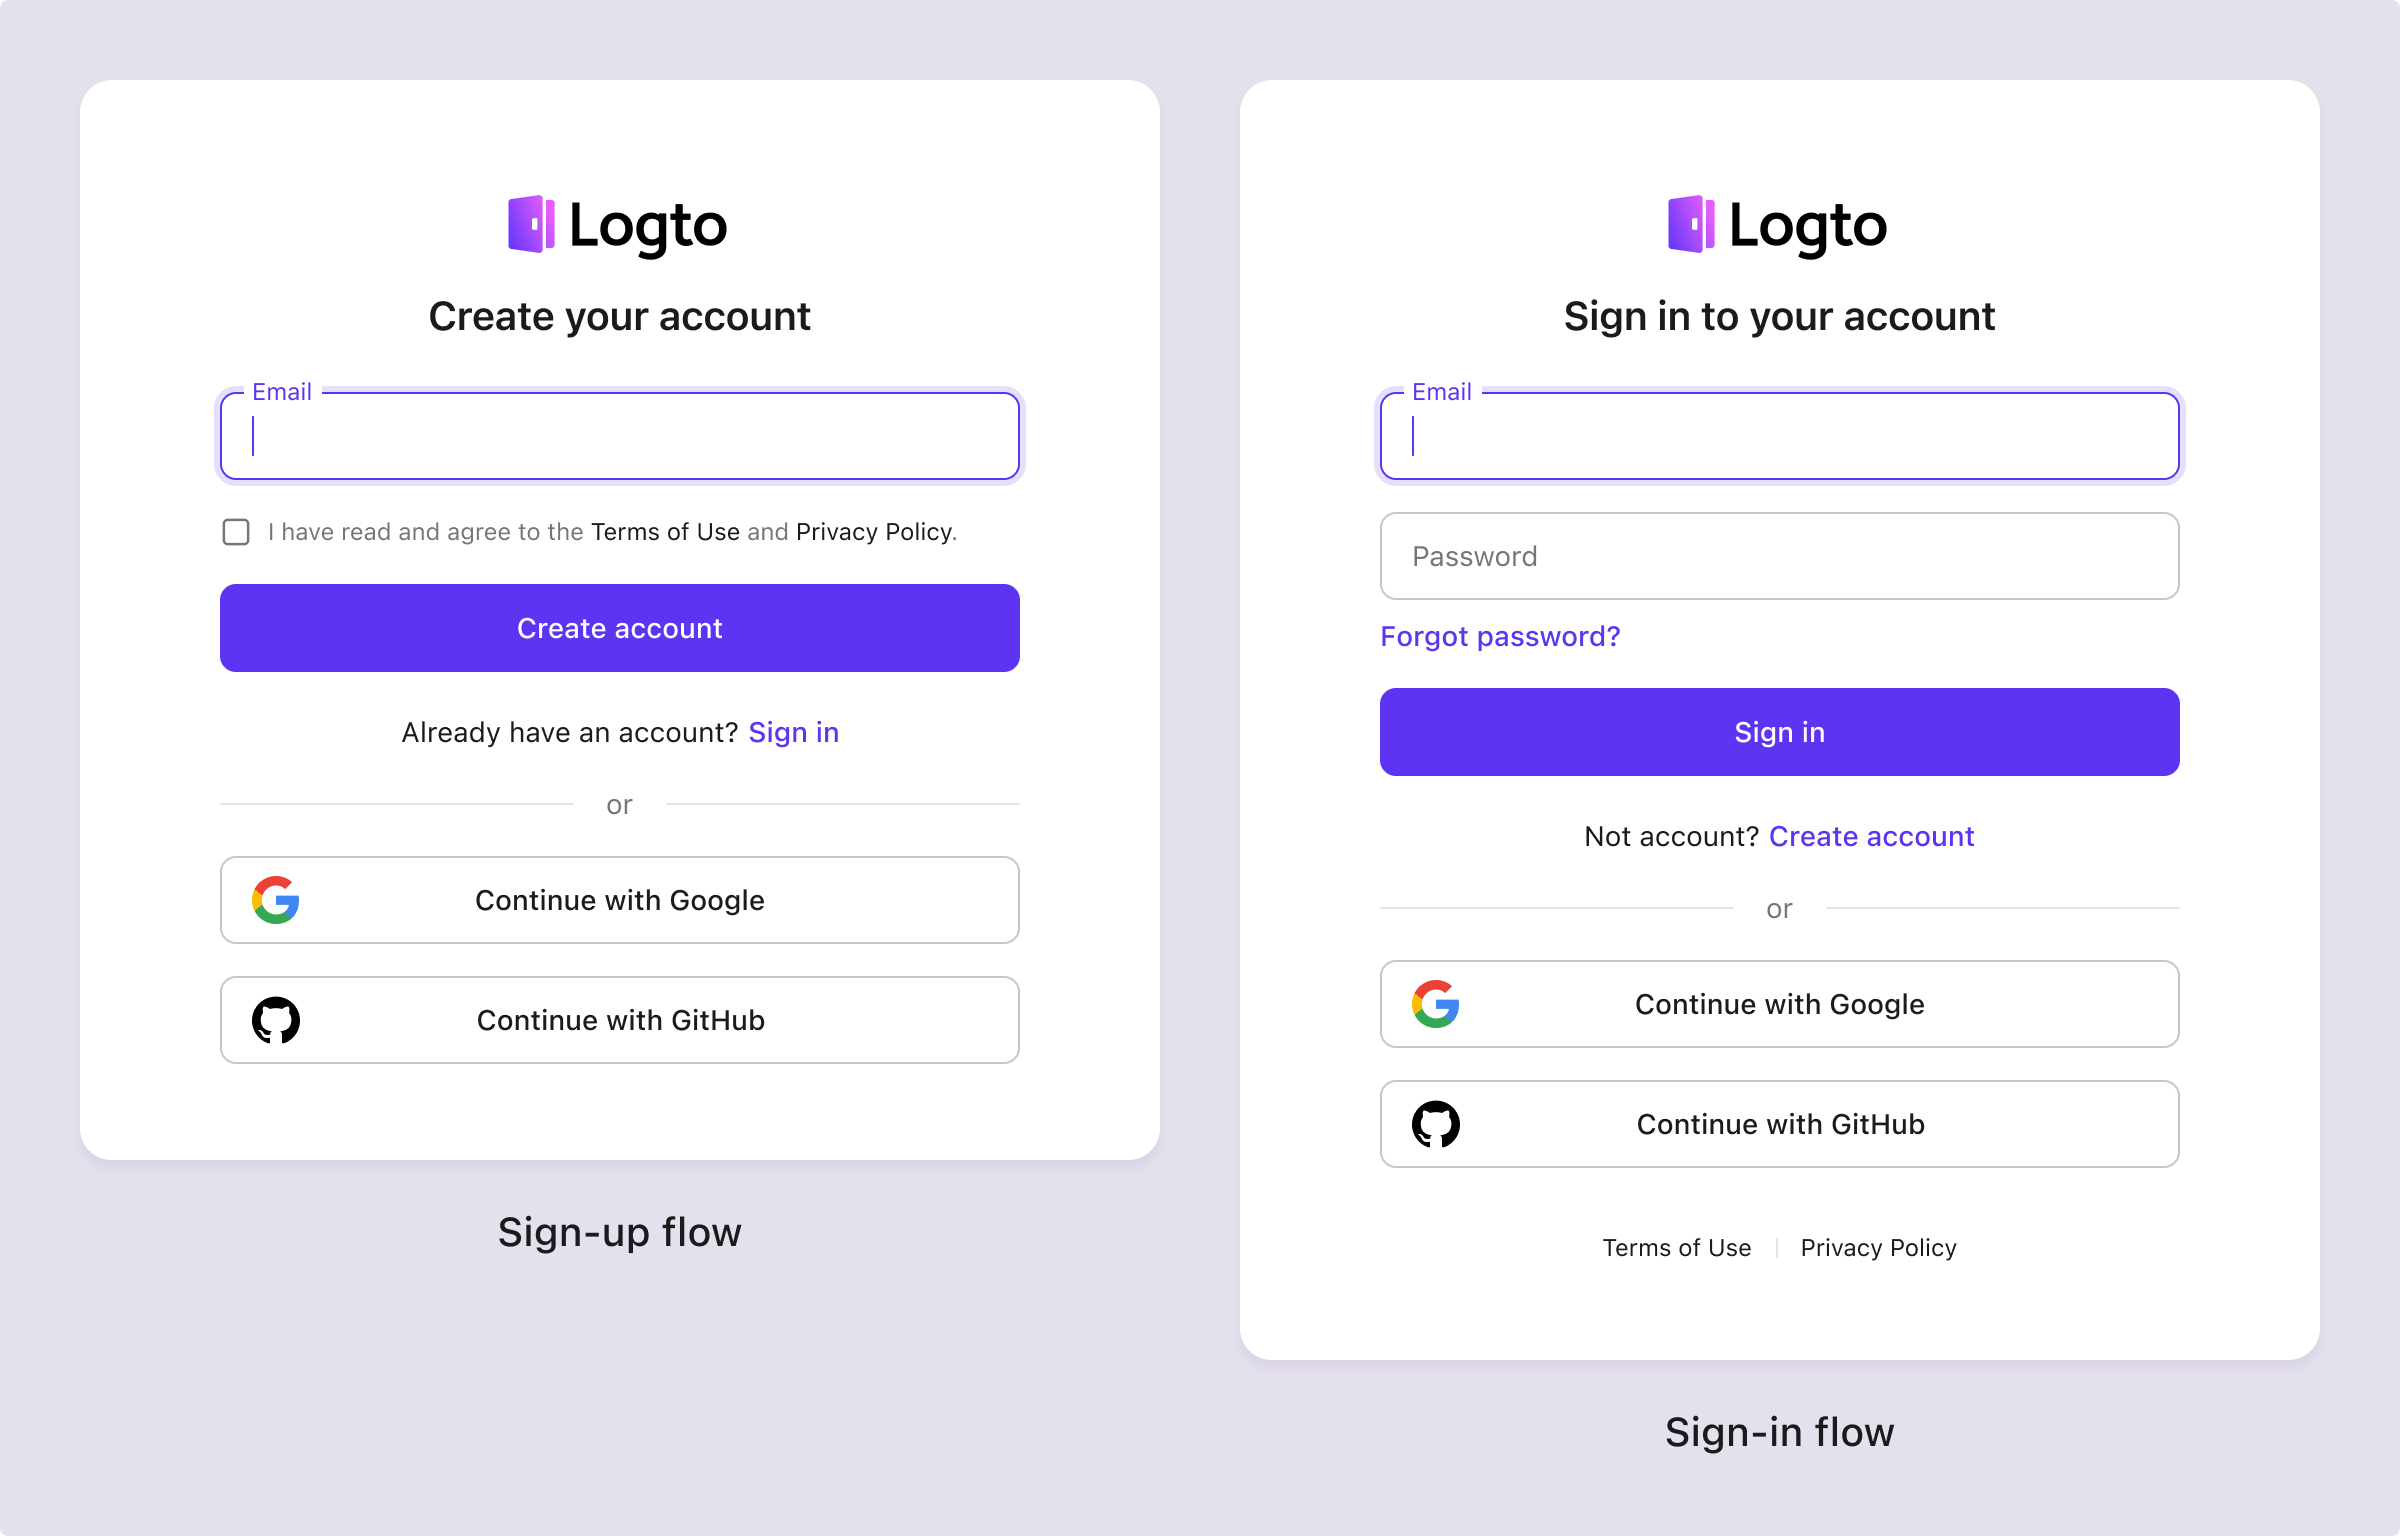Screen dimensions: 2400x1536
Task: Click the 'Create account' button on sign-up
Action: coord(619,628)
